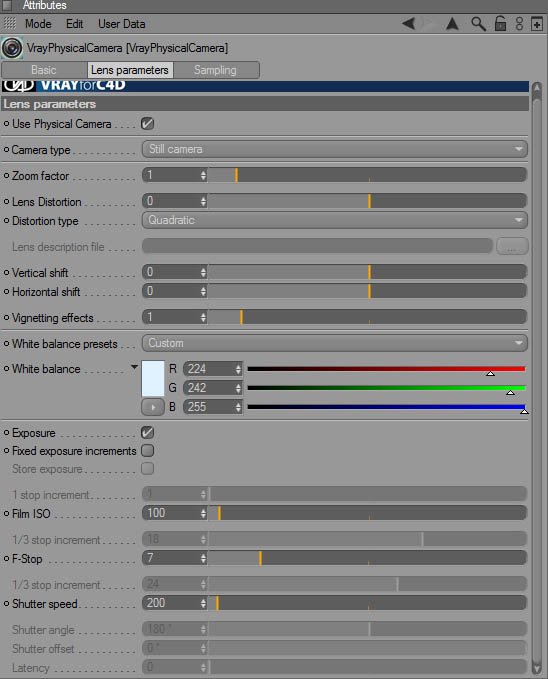The image size is (548, 679).
Task: Toggle the Exposure checkbox
Action: [x=147, y=433]
